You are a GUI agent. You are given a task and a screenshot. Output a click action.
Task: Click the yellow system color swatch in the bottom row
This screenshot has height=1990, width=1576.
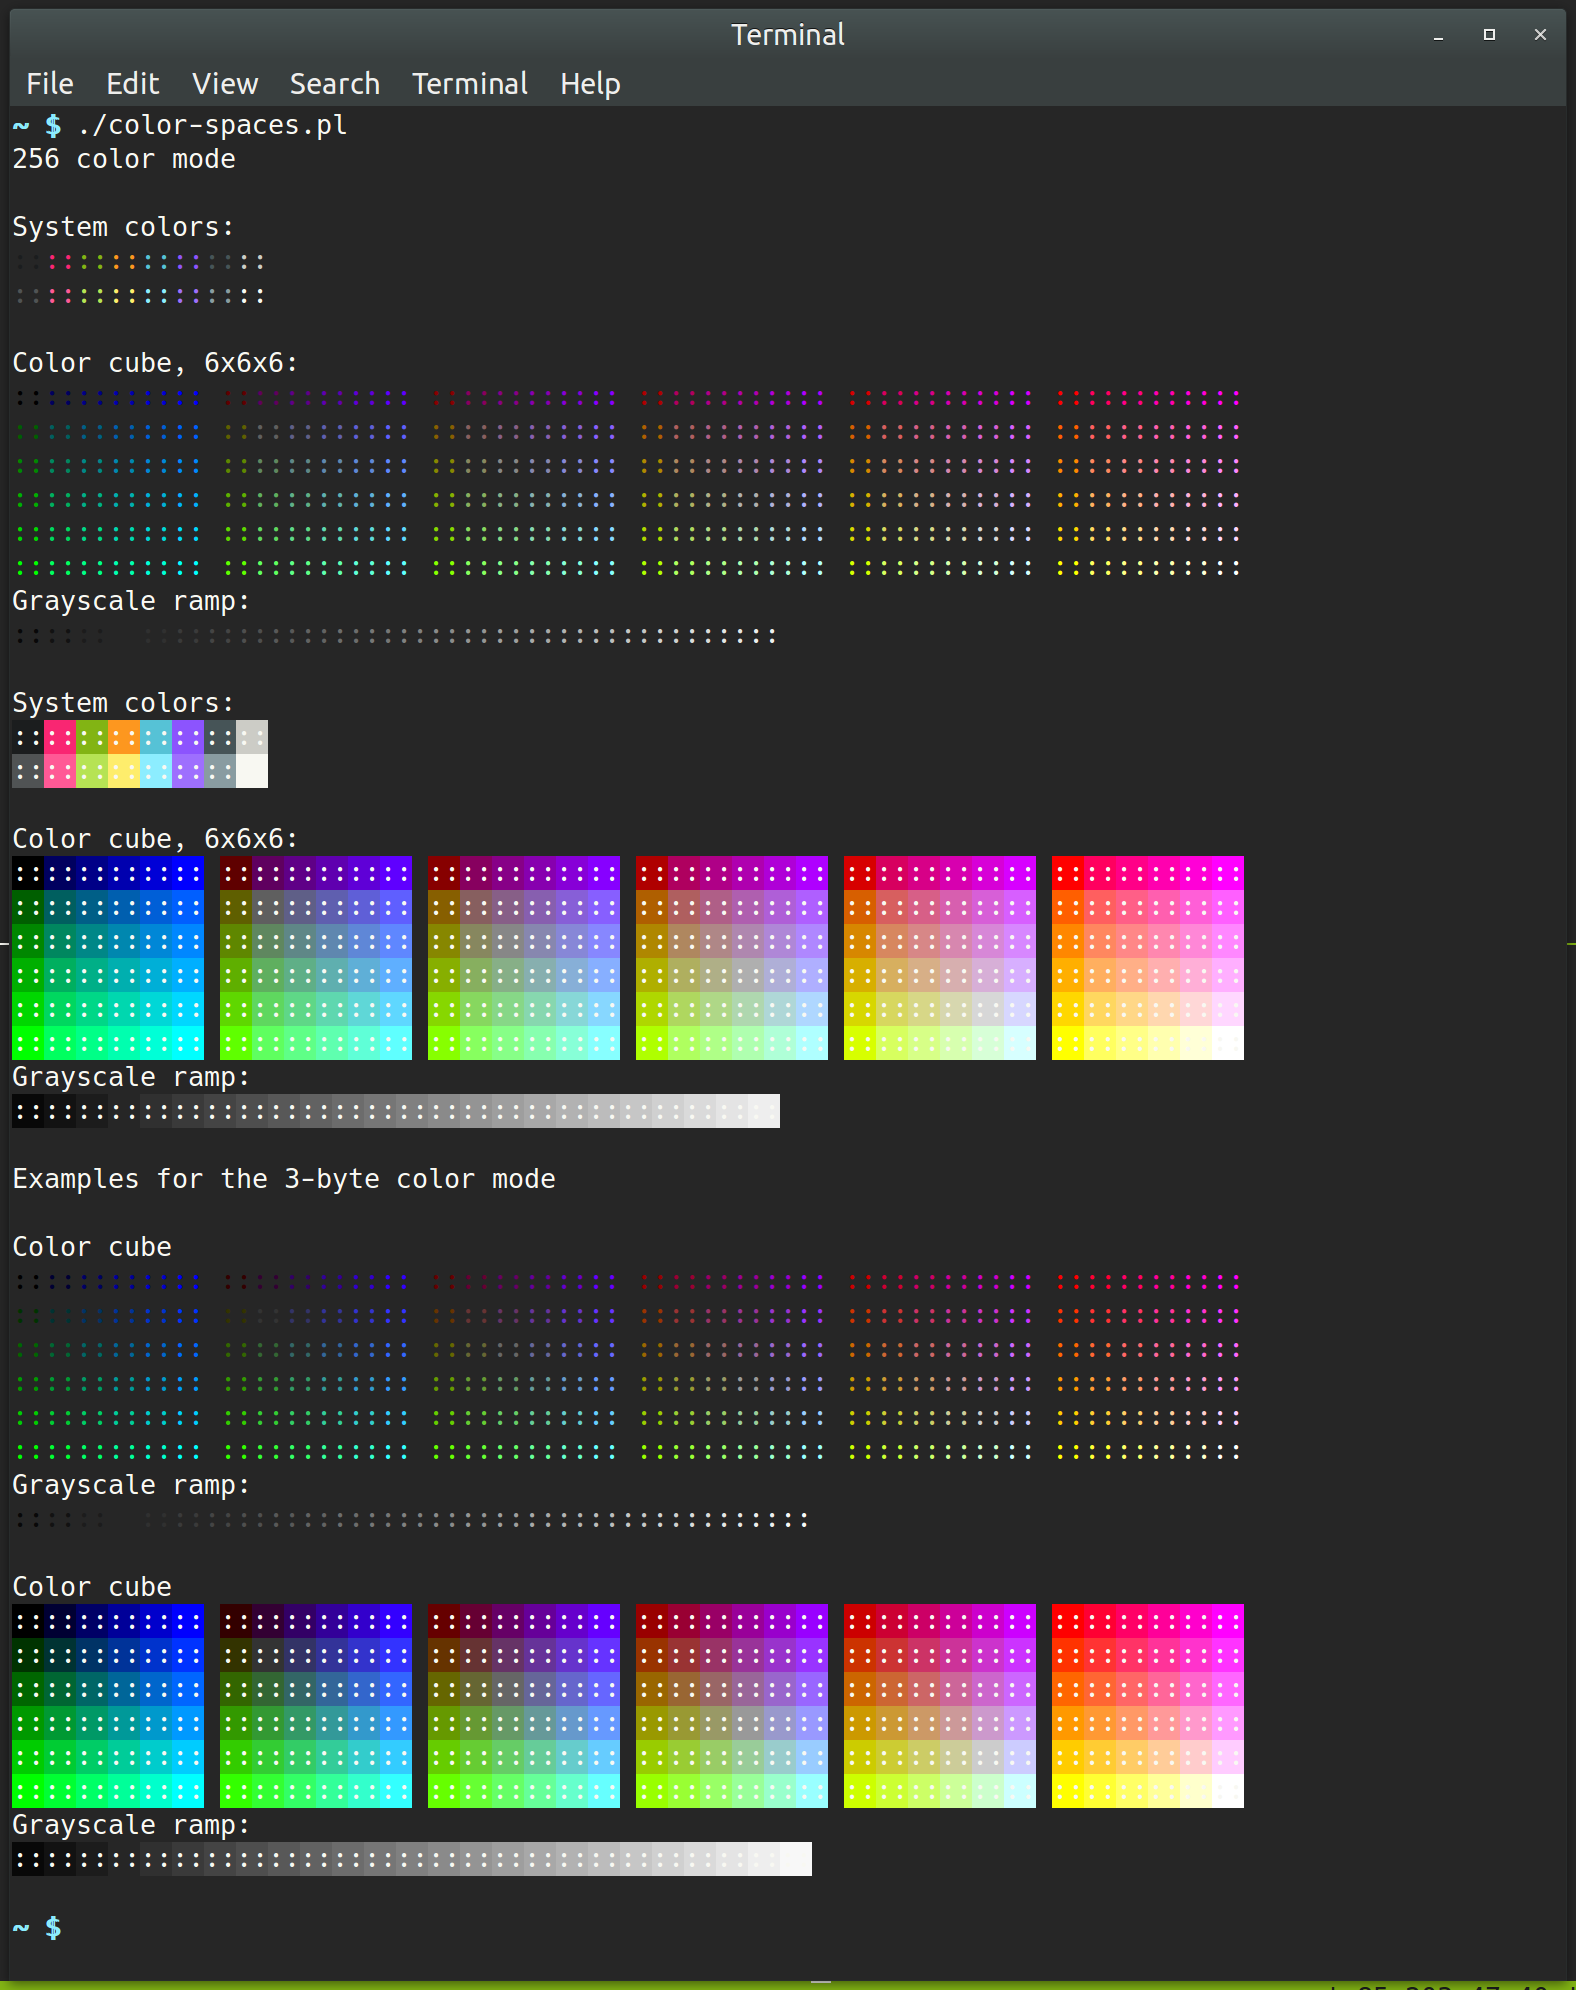click(x=124, y=771)
